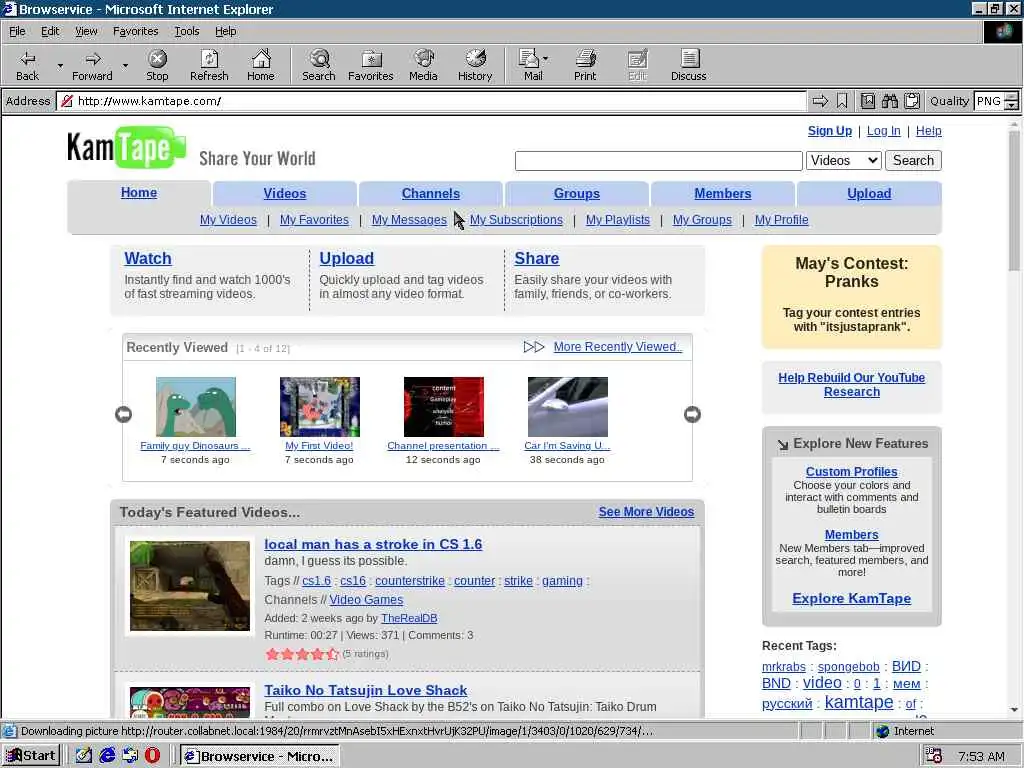Switch to the Members tab

point(722,193)
